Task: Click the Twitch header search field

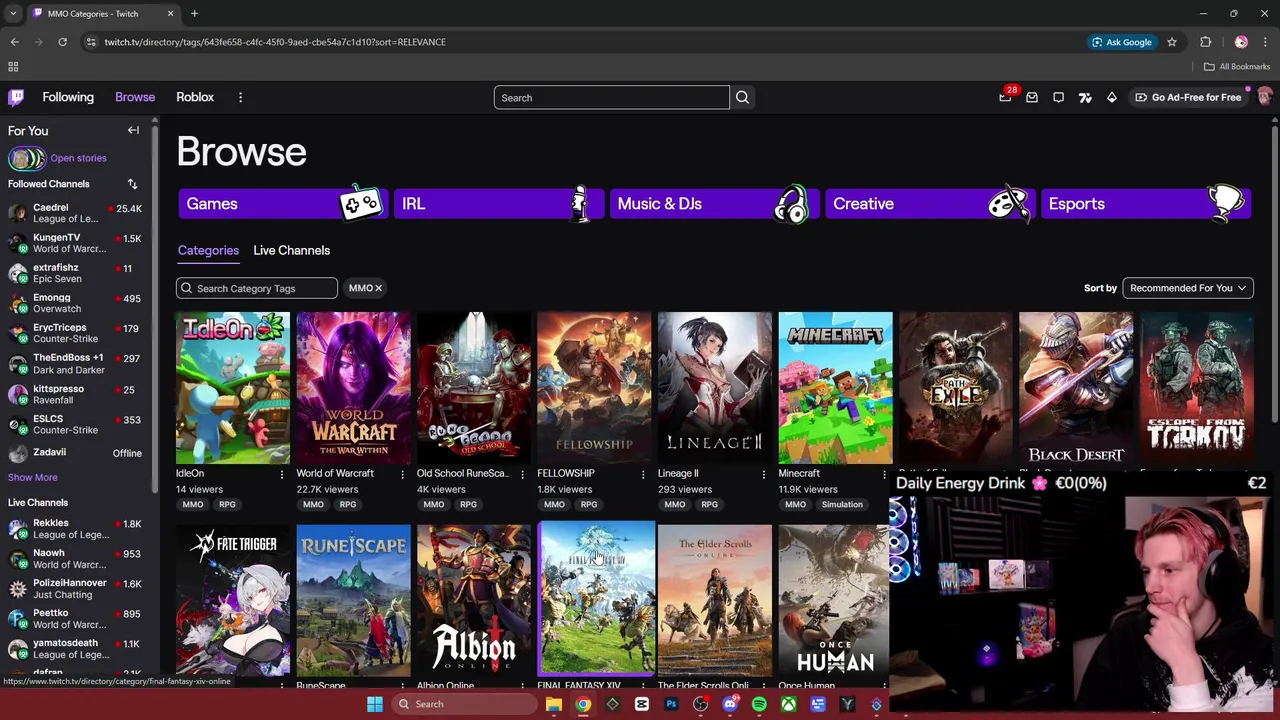Action: [x=612, y=97]
